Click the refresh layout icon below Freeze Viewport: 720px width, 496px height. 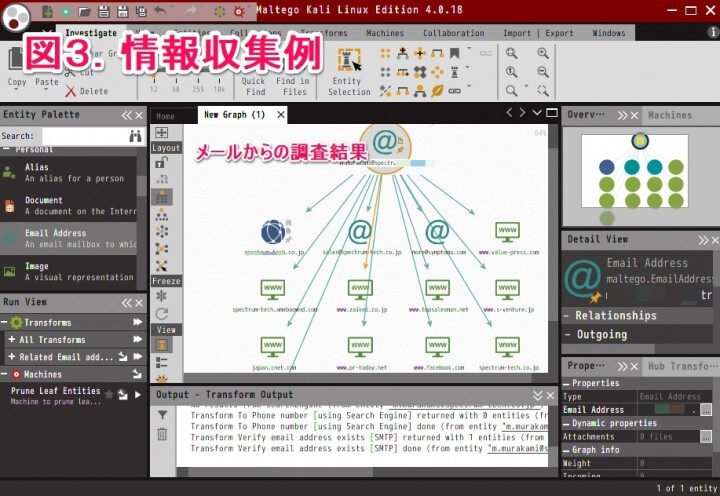pyautogui.click(x=161, y=314)
